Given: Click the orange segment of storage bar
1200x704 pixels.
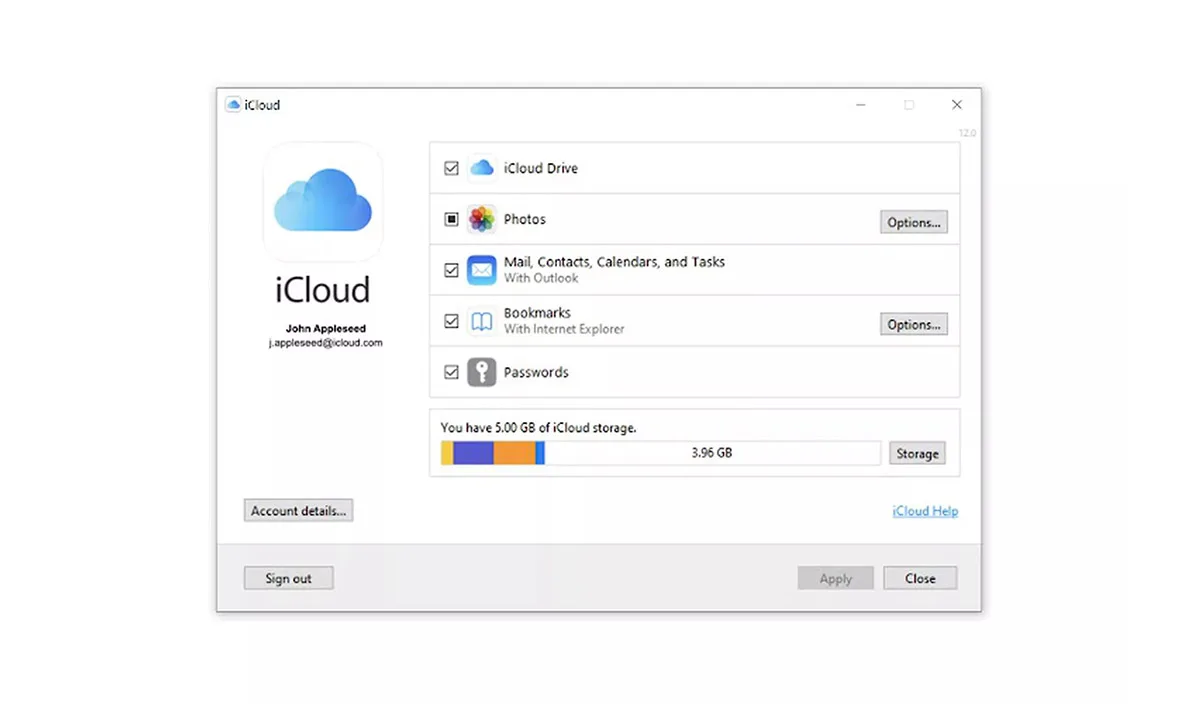Looking at the screenshot, I should (514, 453).
